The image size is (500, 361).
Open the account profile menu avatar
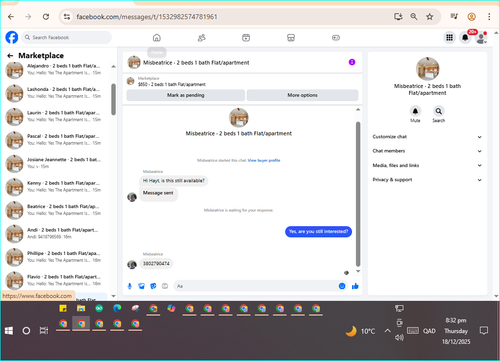coord(481,38)
